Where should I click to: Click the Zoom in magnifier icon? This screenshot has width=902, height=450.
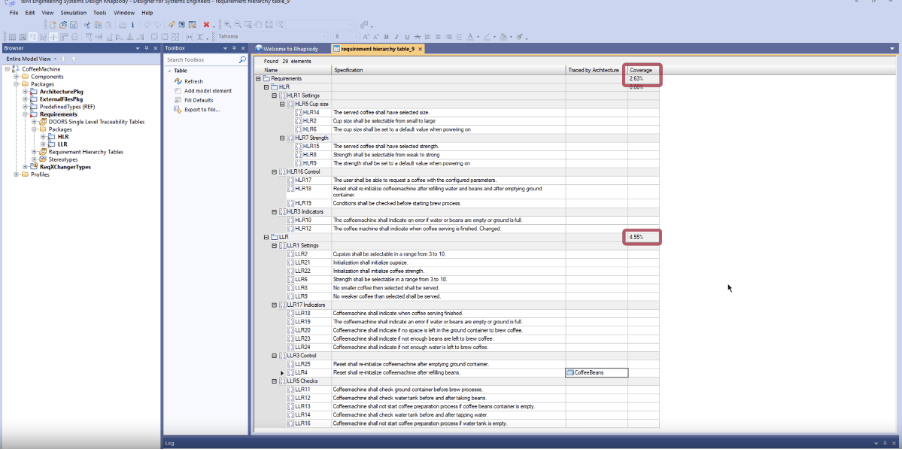coord(227,25)
